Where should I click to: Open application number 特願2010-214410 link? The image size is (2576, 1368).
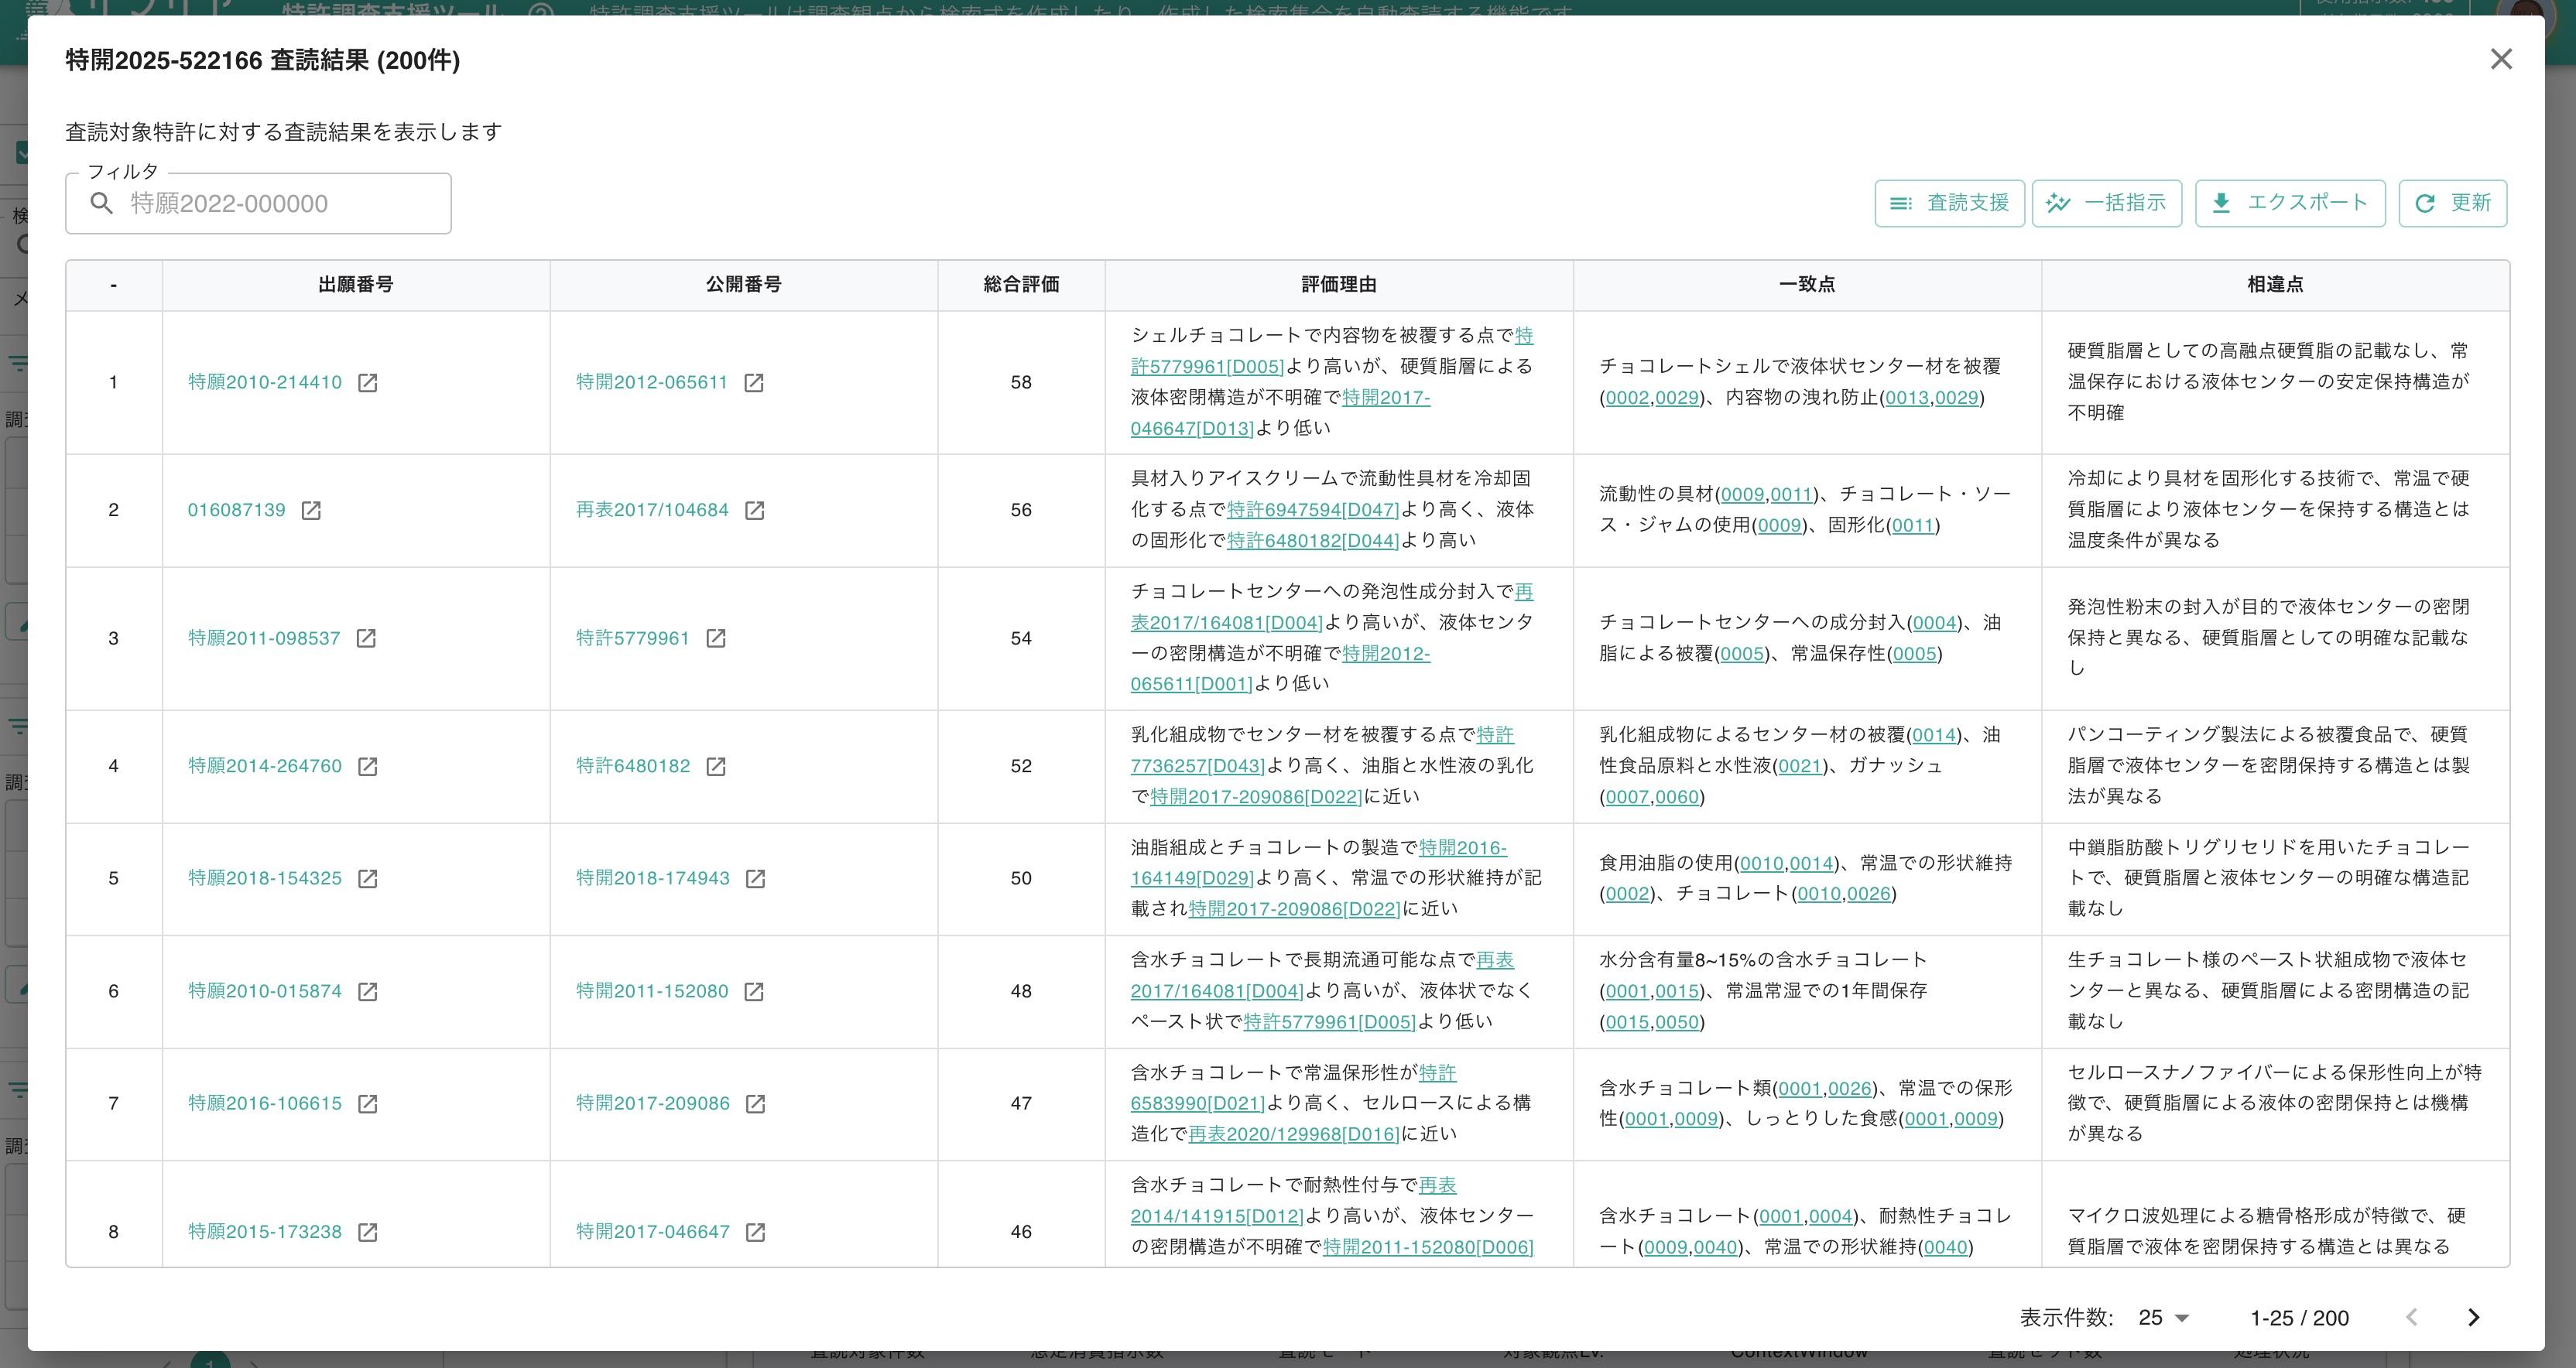[x=265, y=382]
